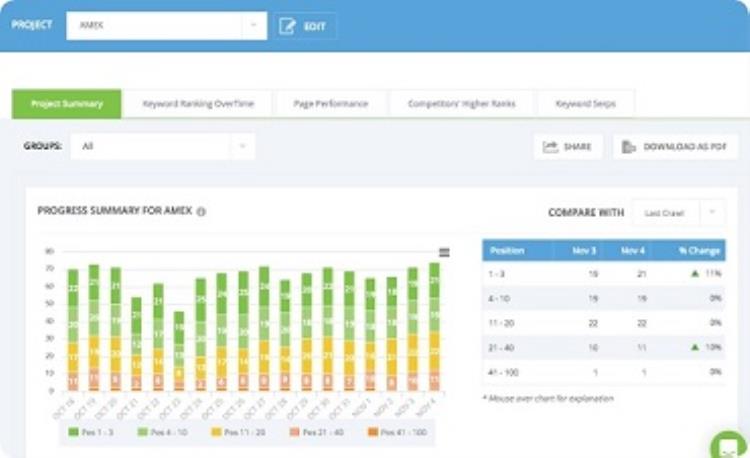750x458 pixels.
Task: Open the chart hamburger menu
Action: click(444, 252)
